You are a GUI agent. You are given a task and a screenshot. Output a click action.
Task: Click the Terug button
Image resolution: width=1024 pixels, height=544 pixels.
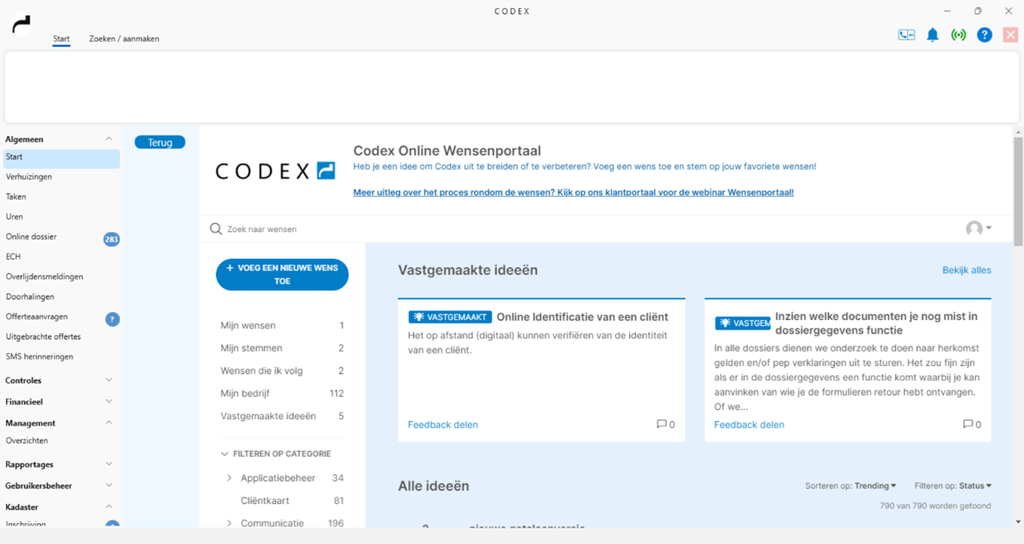160,142
